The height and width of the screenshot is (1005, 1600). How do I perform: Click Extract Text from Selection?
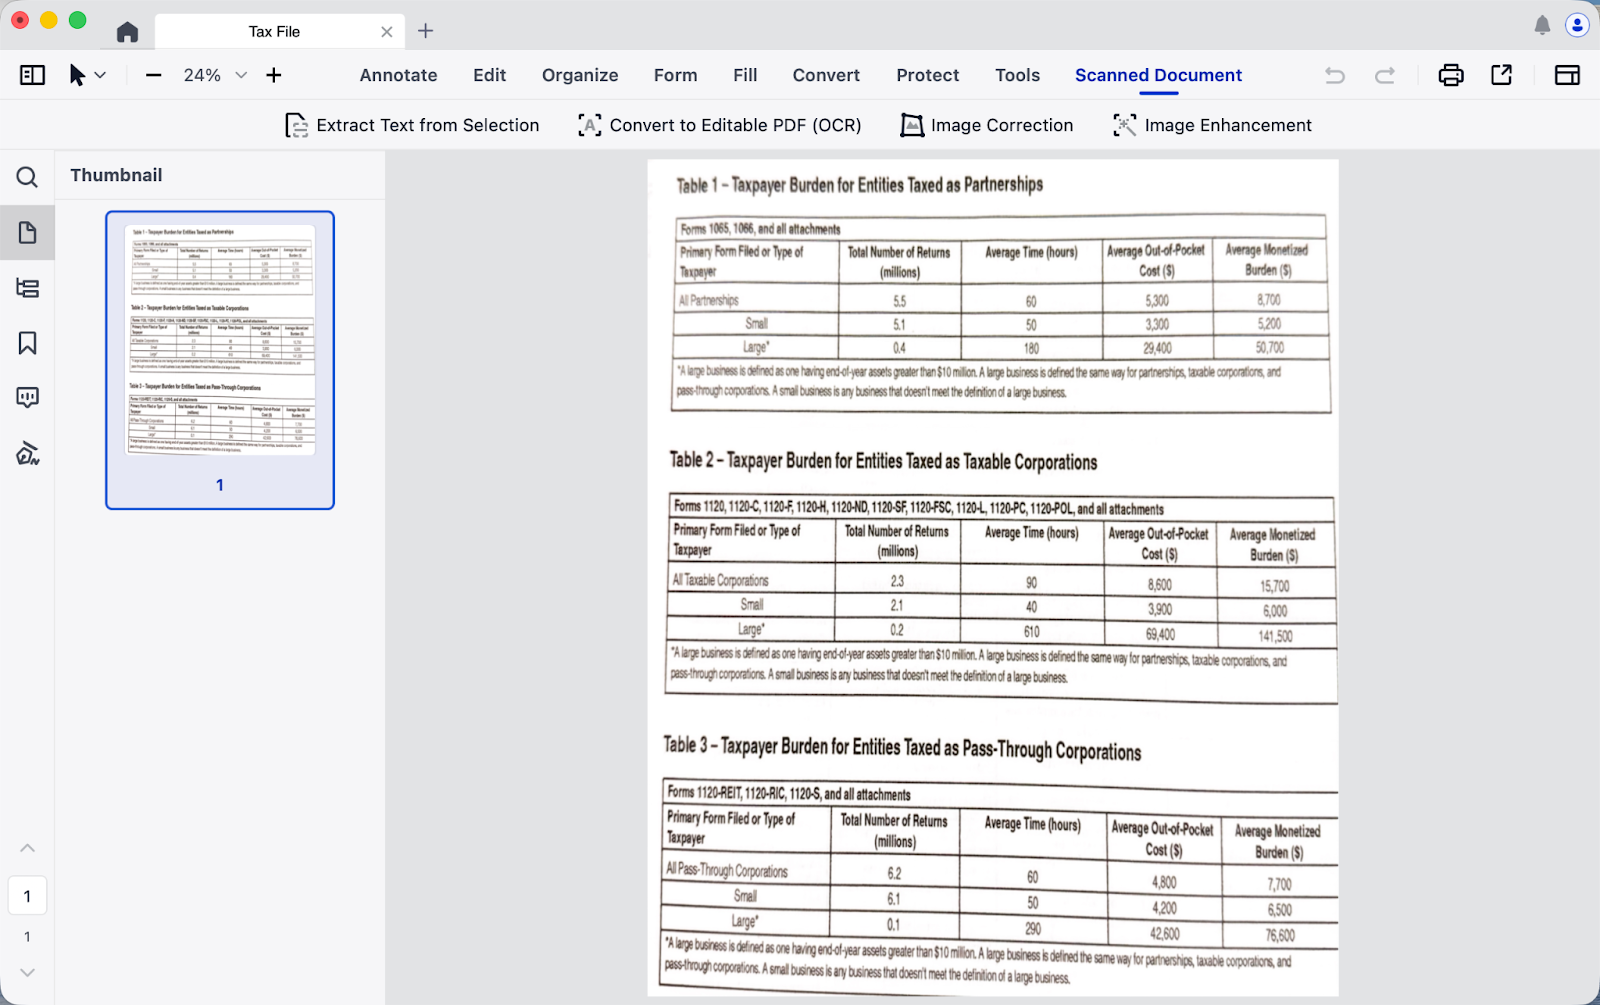click(412, 125)
